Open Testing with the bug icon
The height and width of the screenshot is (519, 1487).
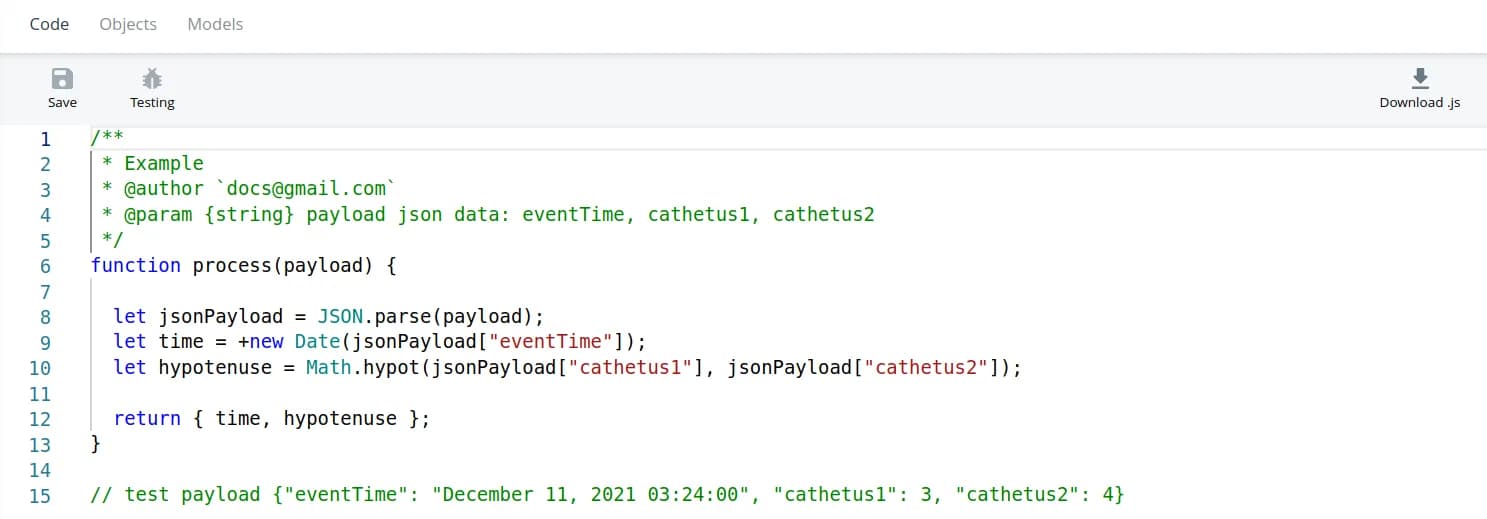click(152, 79)
